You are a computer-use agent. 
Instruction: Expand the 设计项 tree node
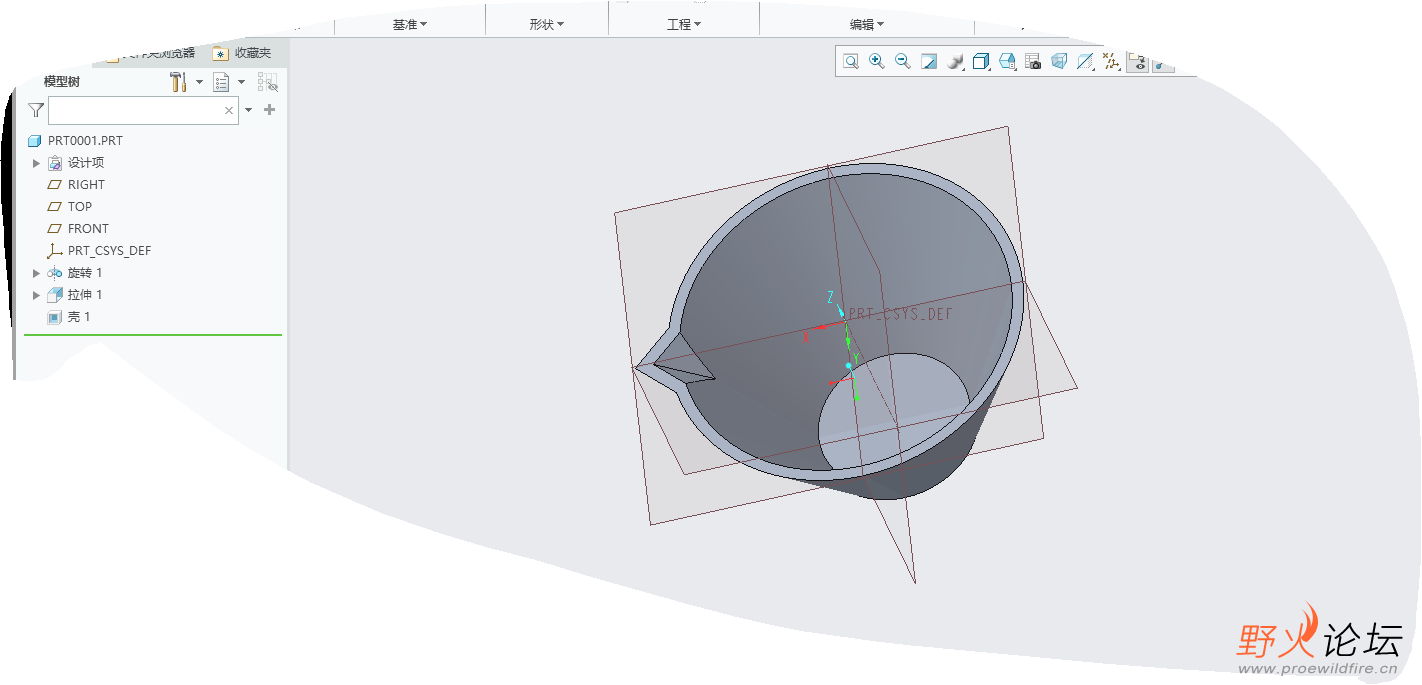(37, 163)
